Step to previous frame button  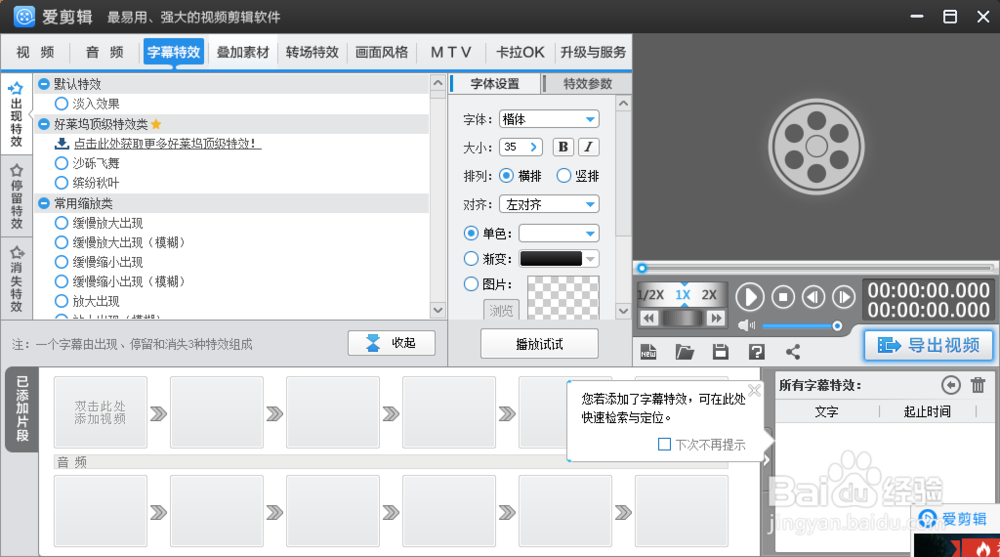(x=813, y=297)
